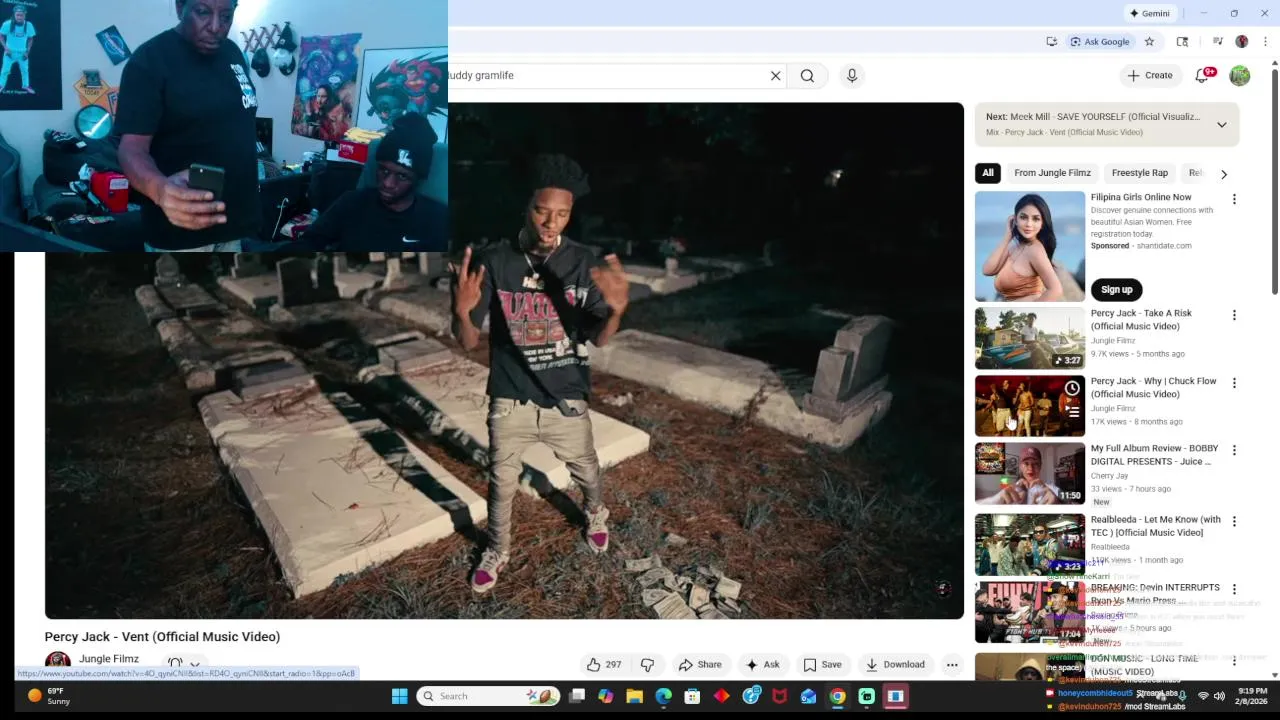Open options for My Full Album Review video
The image size is (1280, 720).
pyautogui.click(x=1234, y=450)
